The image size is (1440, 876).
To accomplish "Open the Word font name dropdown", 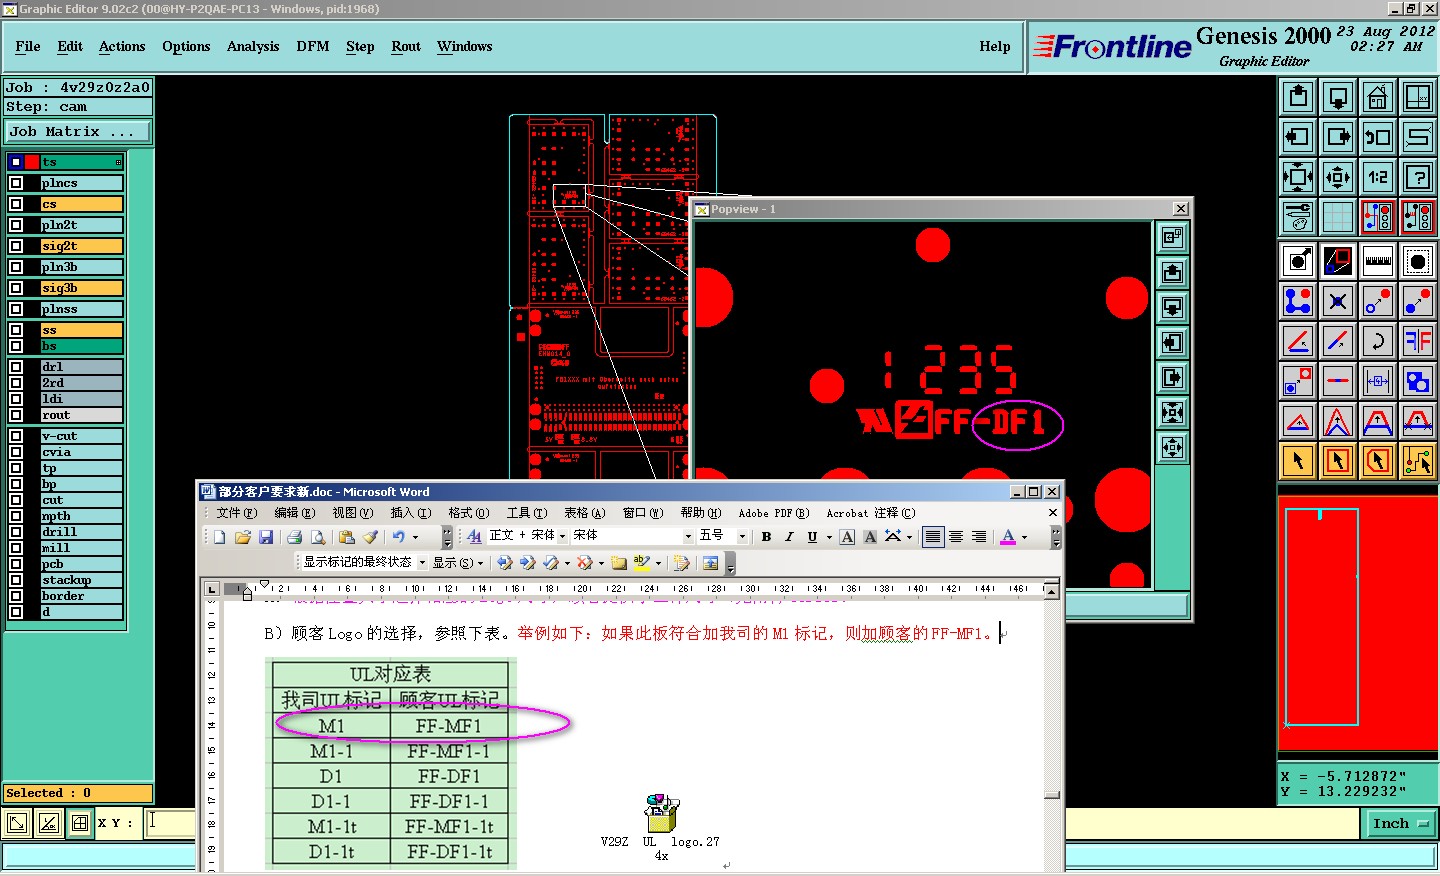I will (688, 537).
